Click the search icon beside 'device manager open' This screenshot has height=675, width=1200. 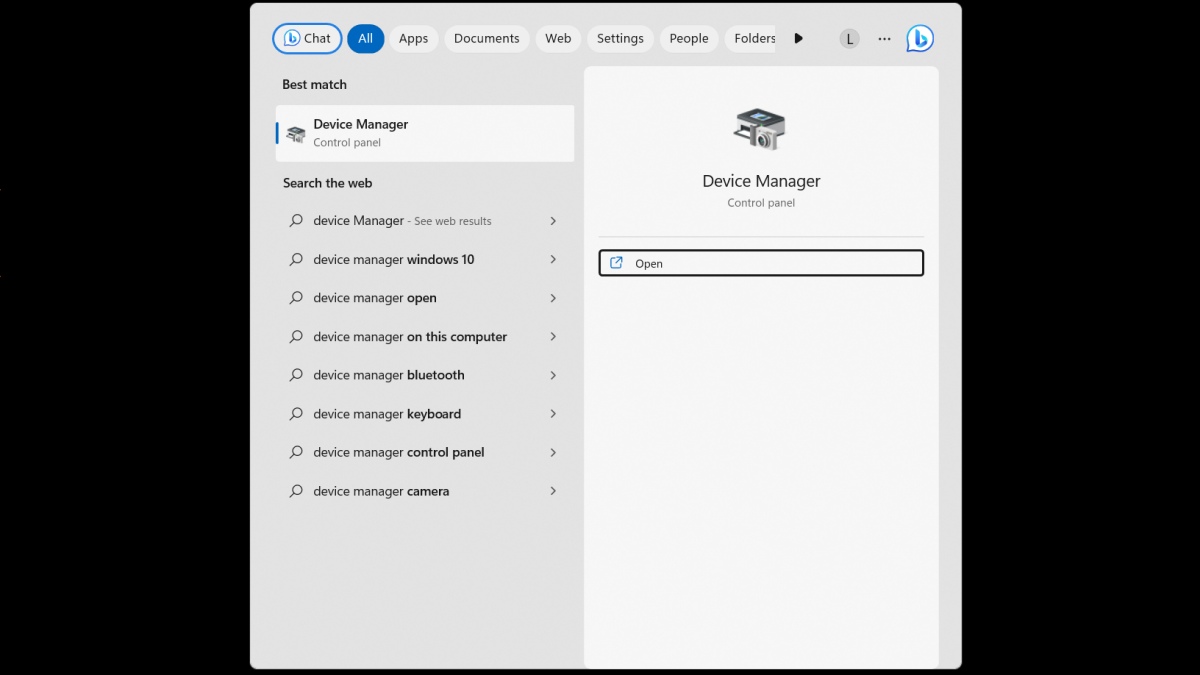pos(296,298)
